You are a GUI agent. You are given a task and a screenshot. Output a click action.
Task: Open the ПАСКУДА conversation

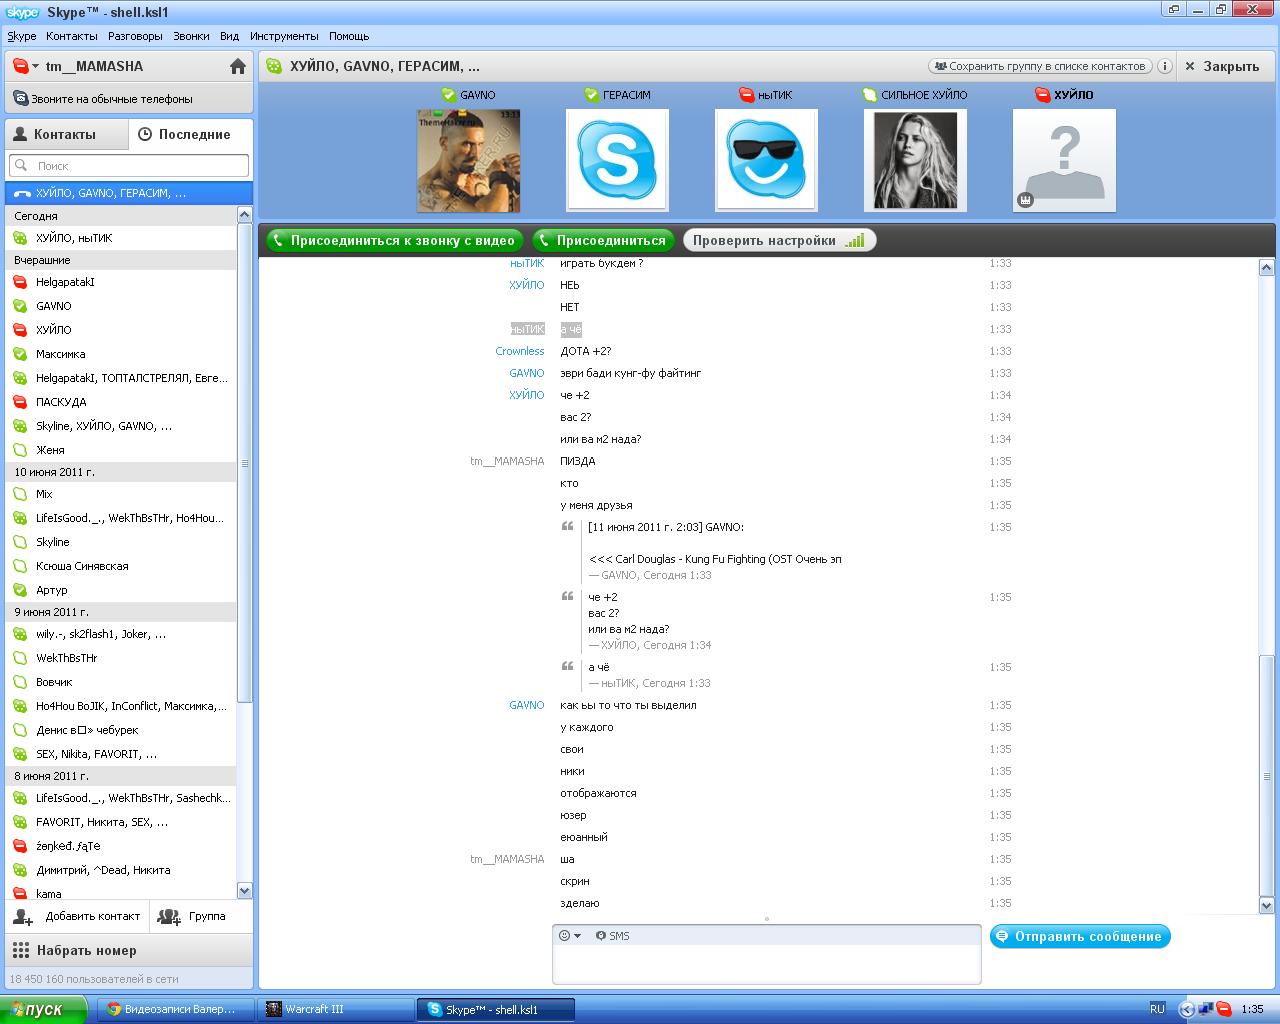click(122, 402)
